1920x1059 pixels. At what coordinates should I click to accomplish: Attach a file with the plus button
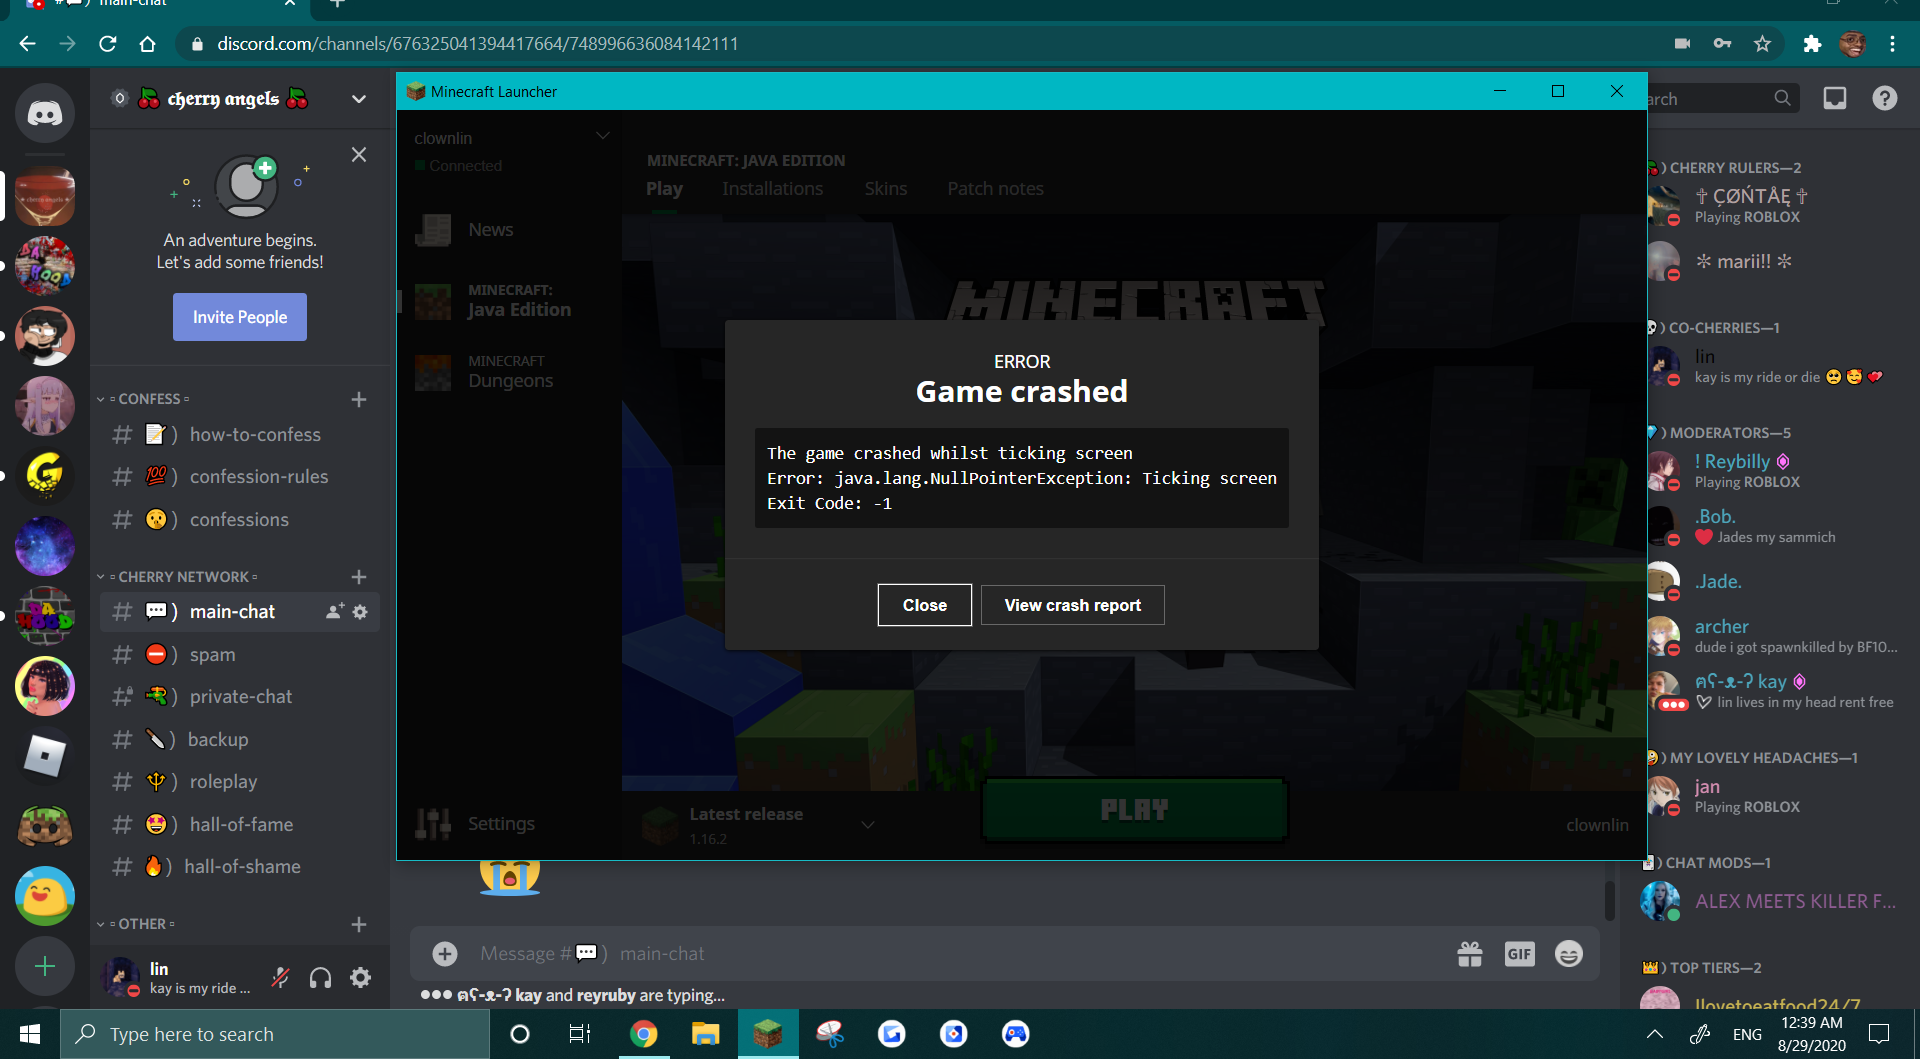[445, 954]
